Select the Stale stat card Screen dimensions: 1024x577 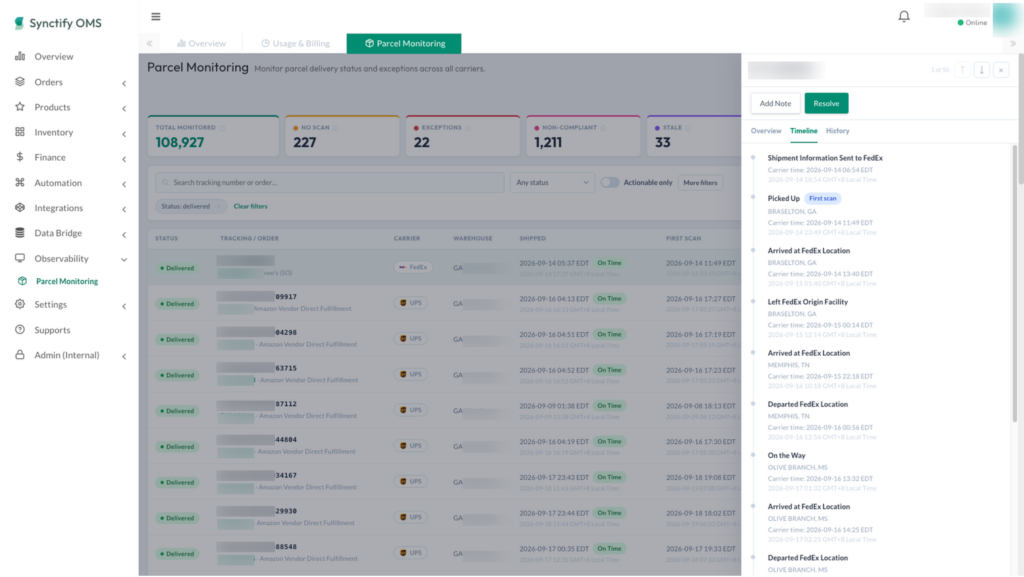[x=694, y=136]
